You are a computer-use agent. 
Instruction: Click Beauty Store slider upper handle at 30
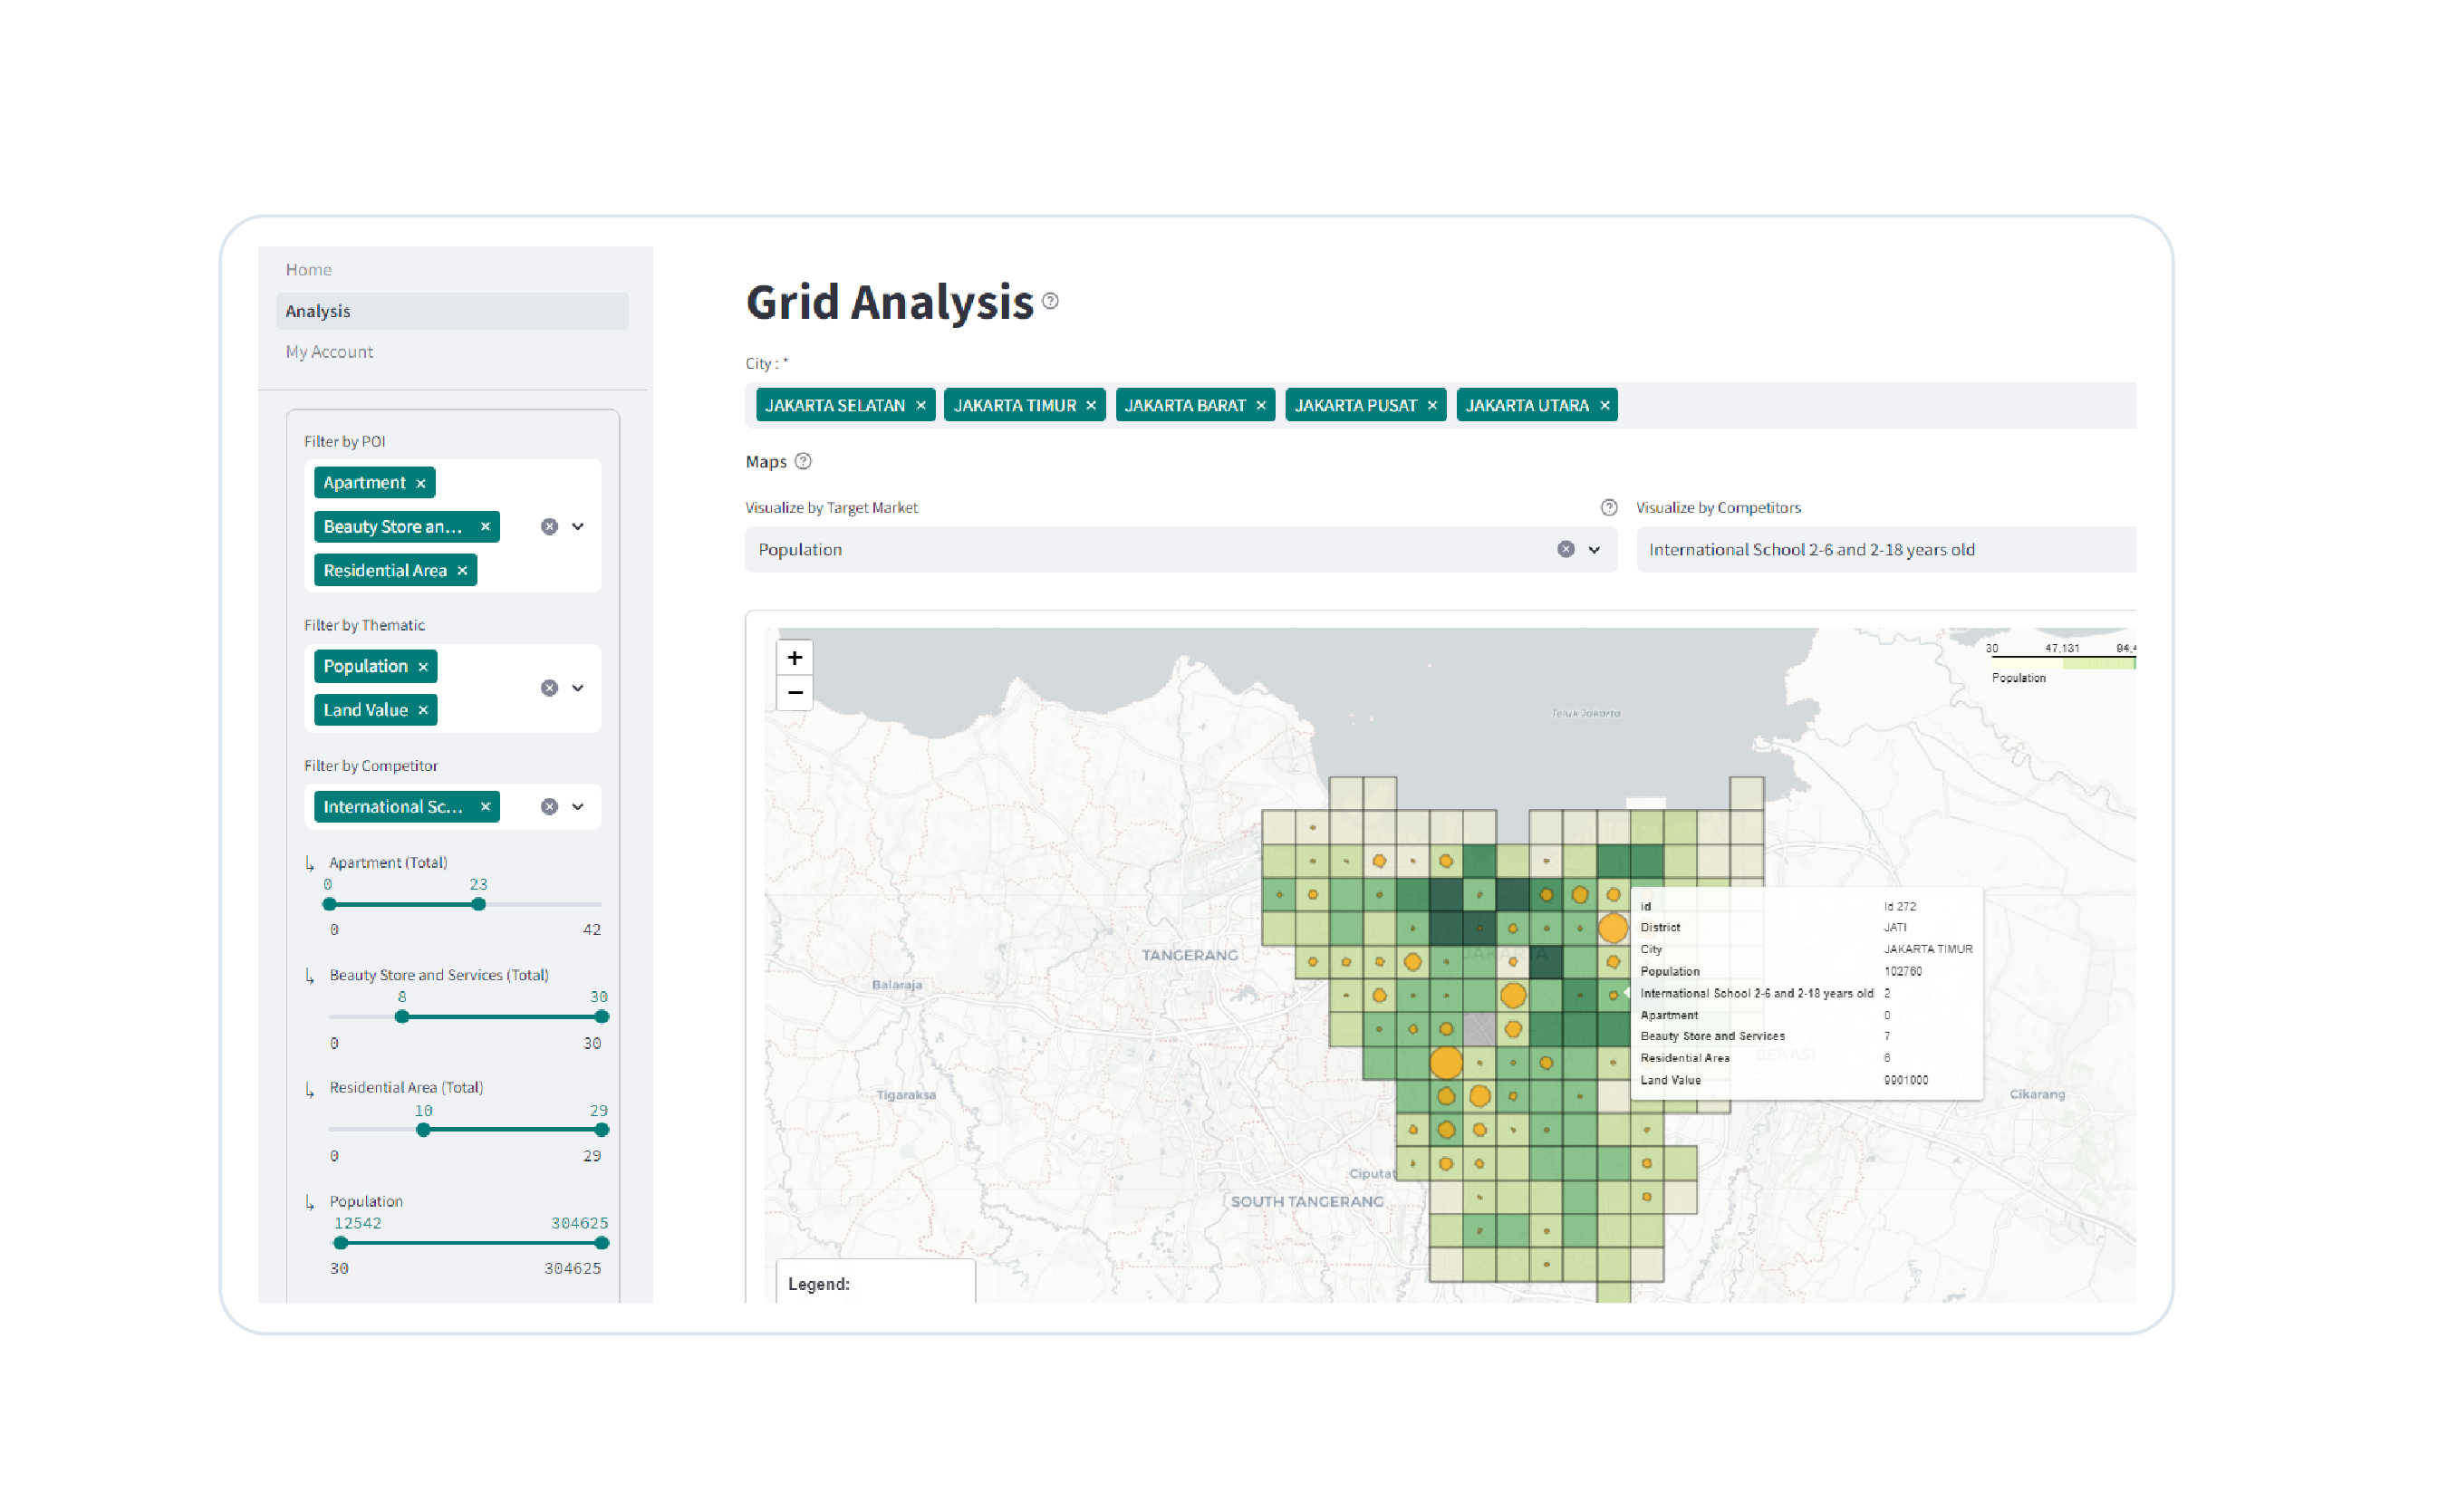(x=601, y=1017)
